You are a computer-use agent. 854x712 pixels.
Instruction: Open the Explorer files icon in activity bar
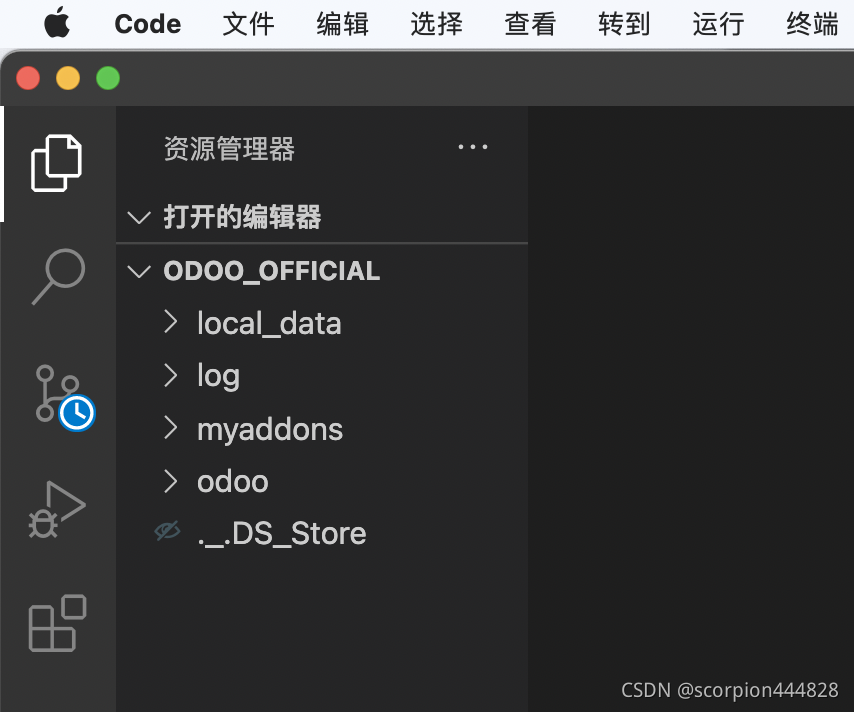click(x=57, y=163)
